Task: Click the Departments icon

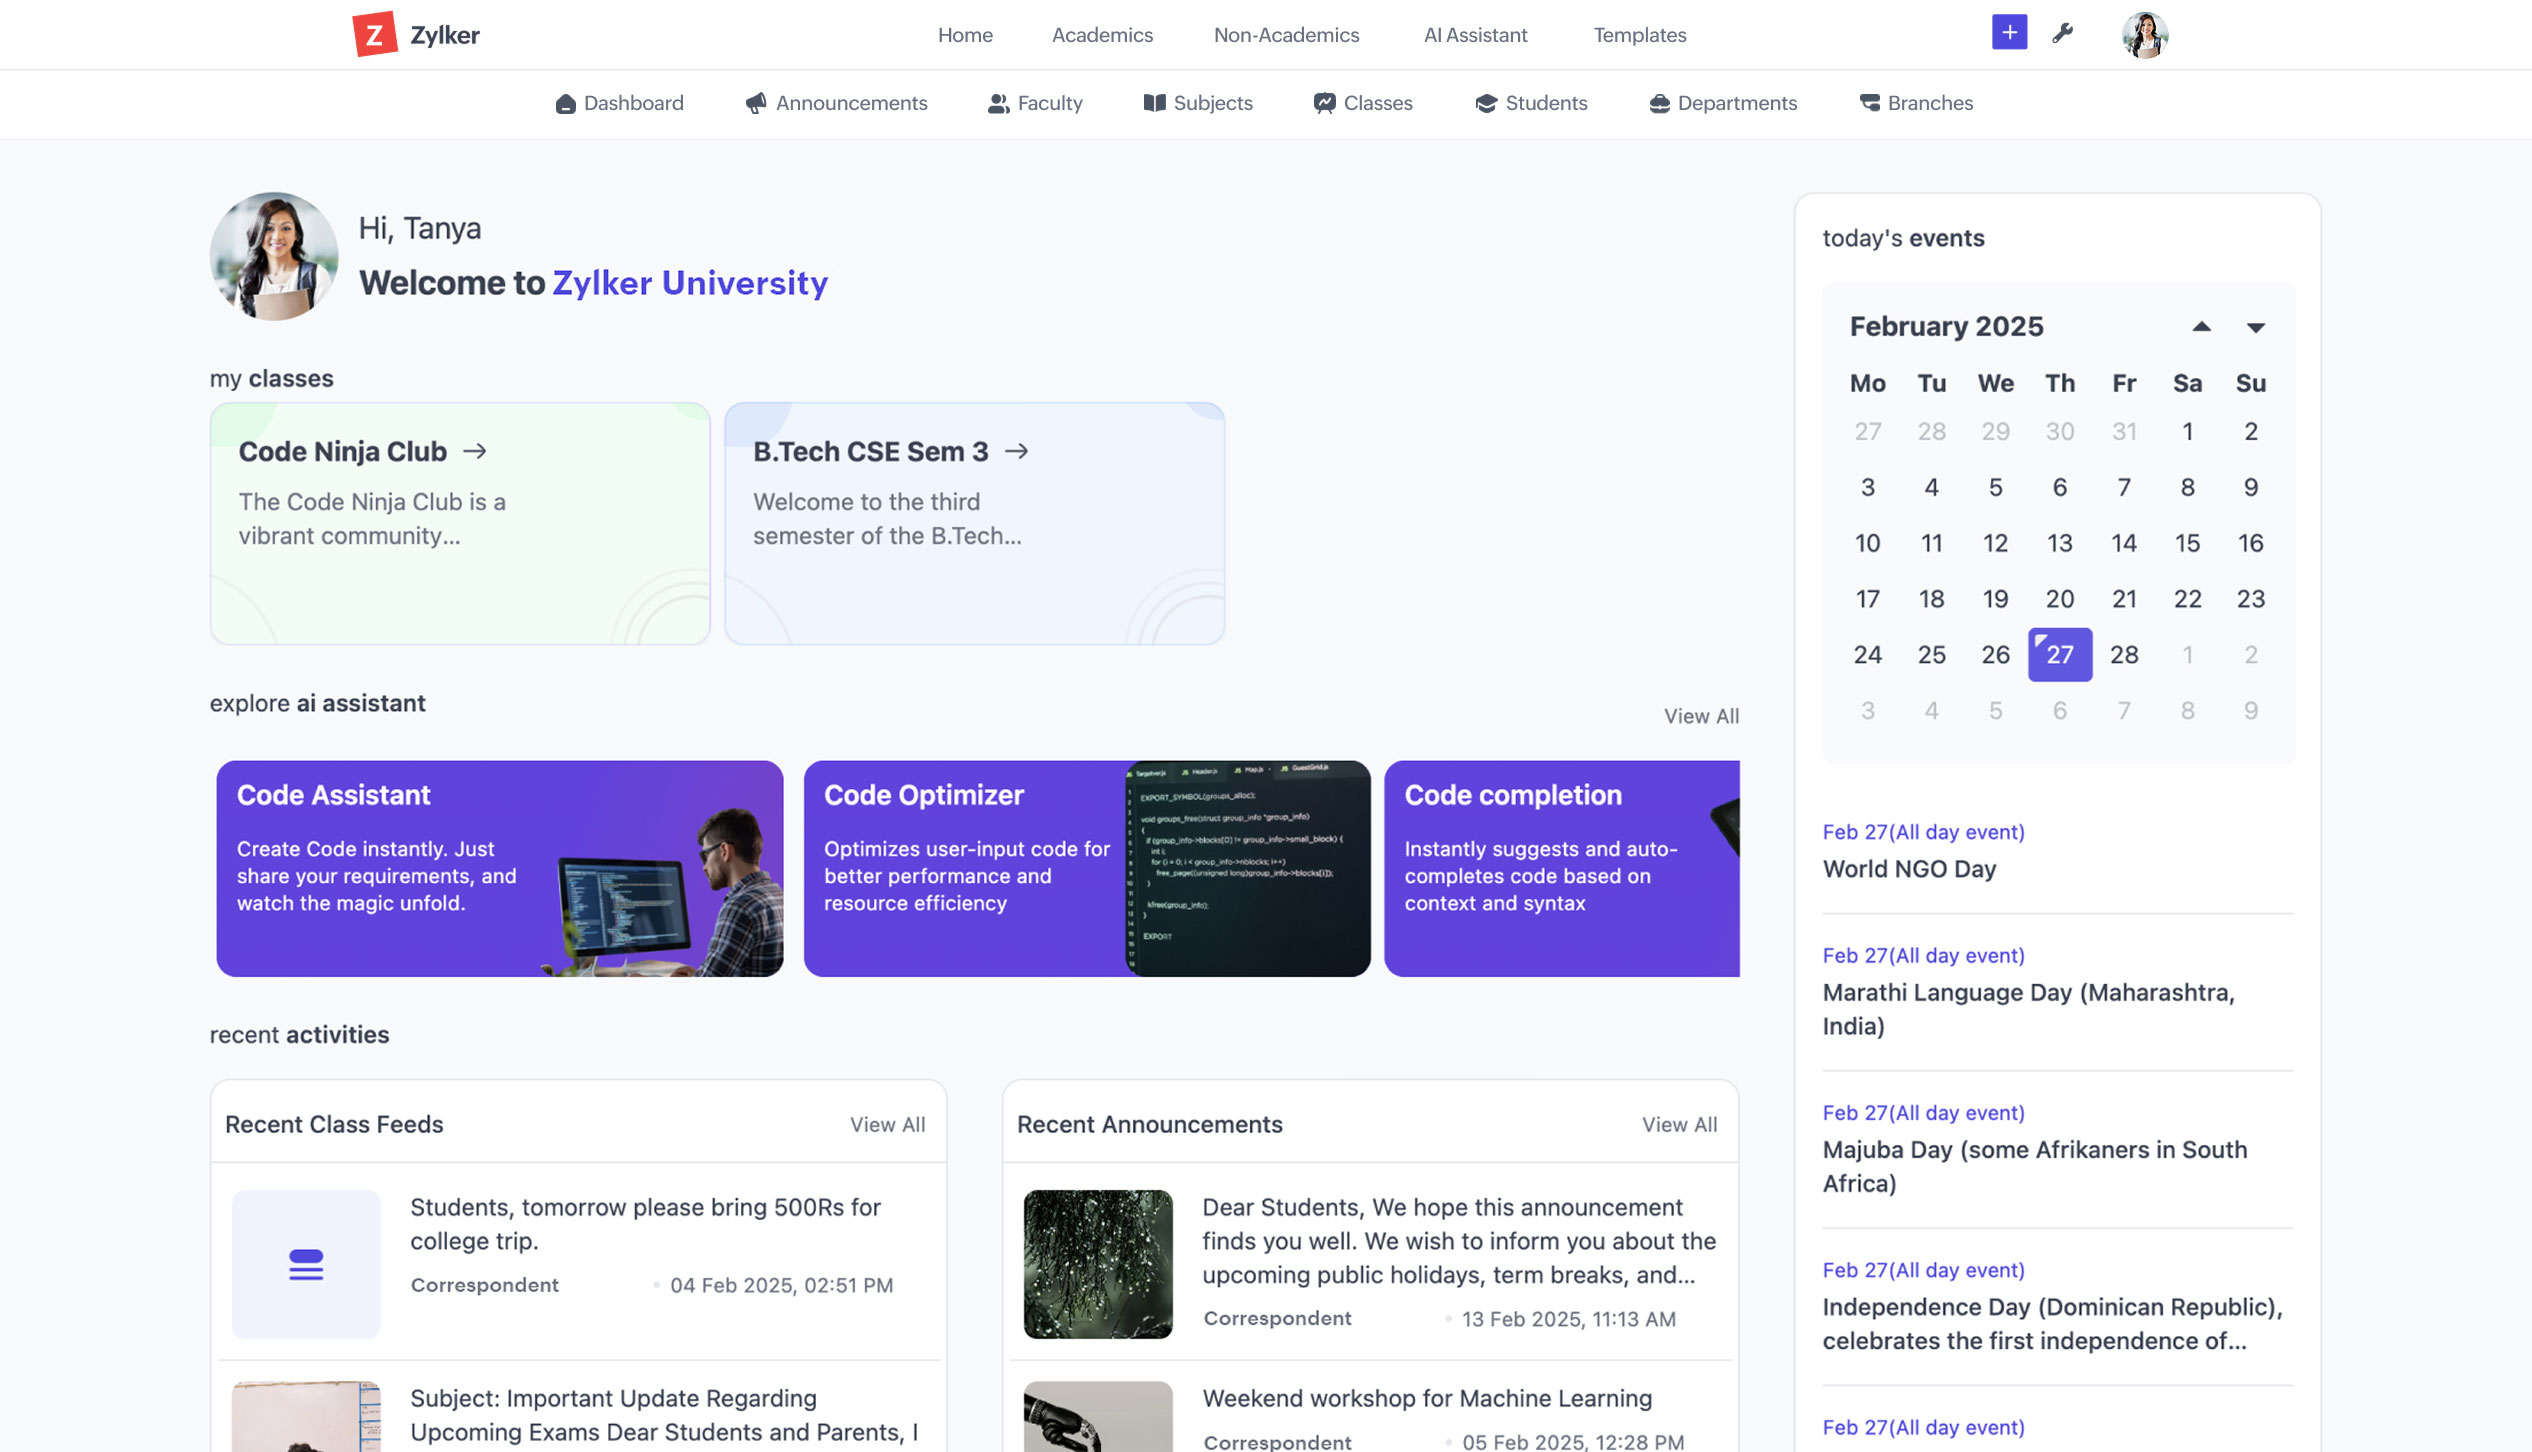Action: pos(1659,103)
